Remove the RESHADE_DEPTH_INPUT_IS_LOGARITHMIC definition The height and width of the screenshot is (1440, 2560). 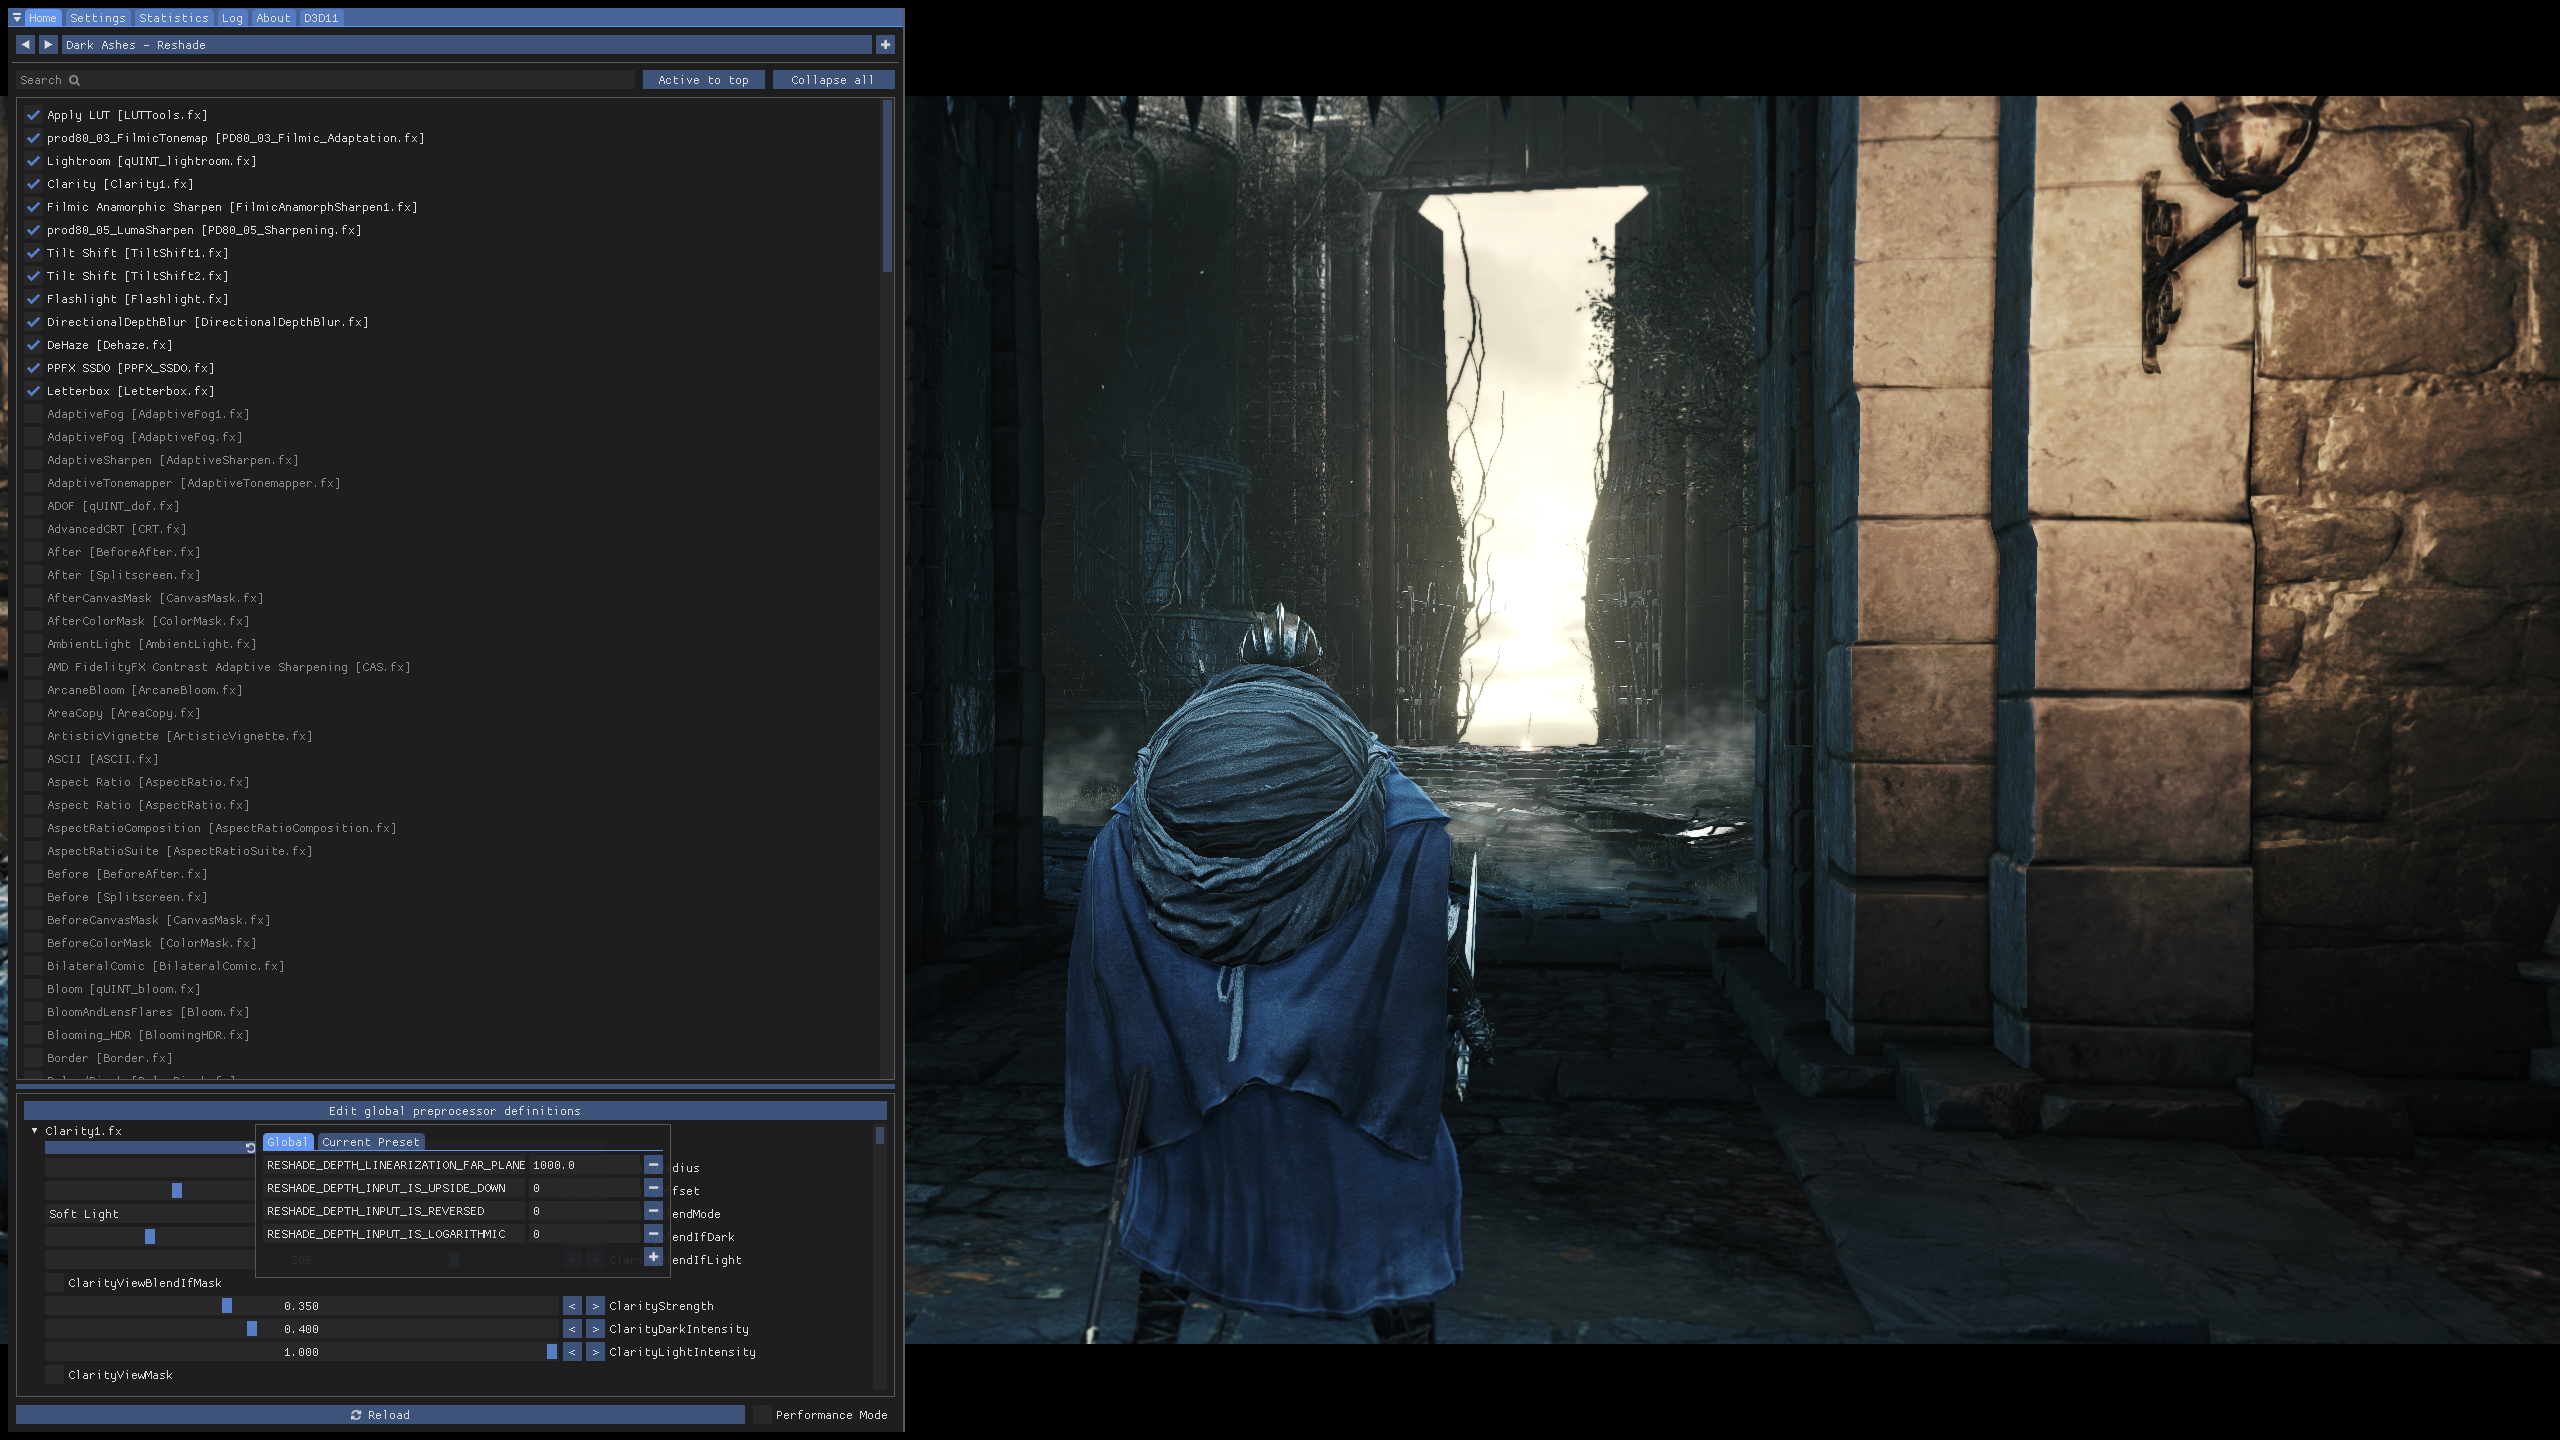(x=653, y=1234)
